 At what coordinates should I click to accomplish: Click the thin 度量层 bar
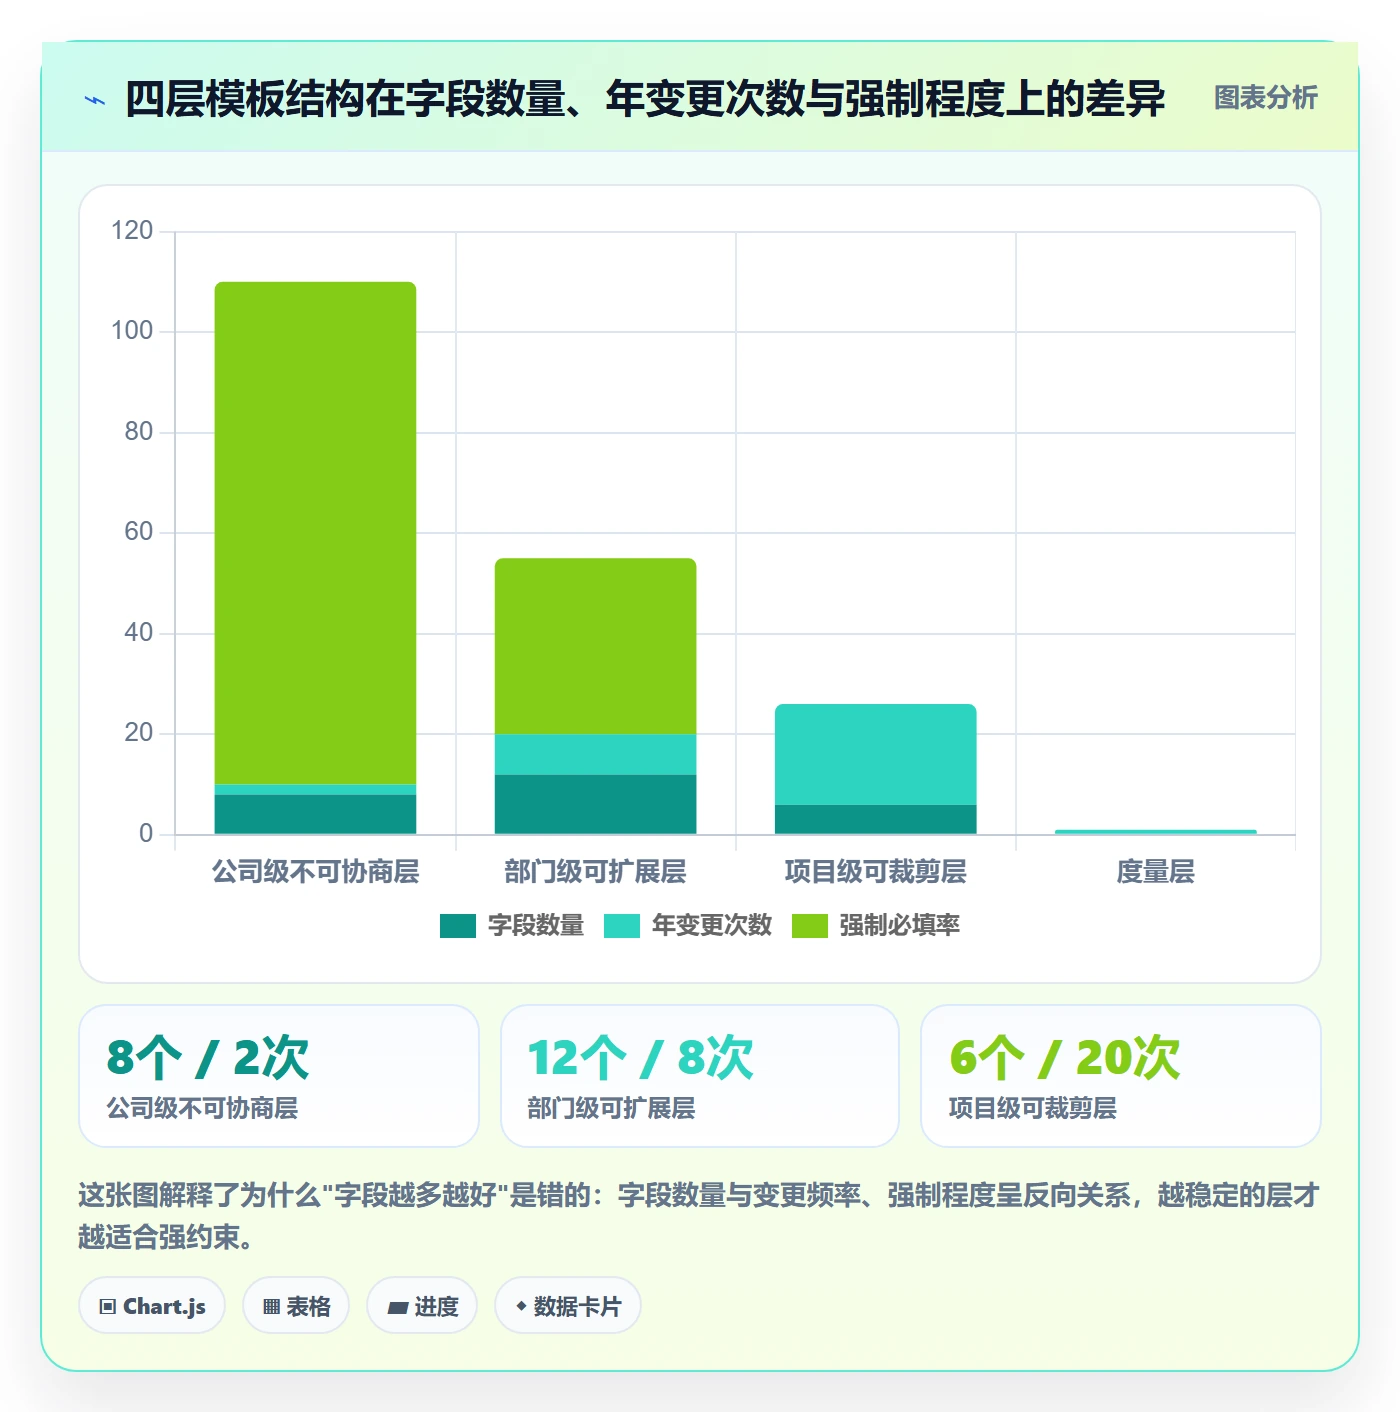1155,831
